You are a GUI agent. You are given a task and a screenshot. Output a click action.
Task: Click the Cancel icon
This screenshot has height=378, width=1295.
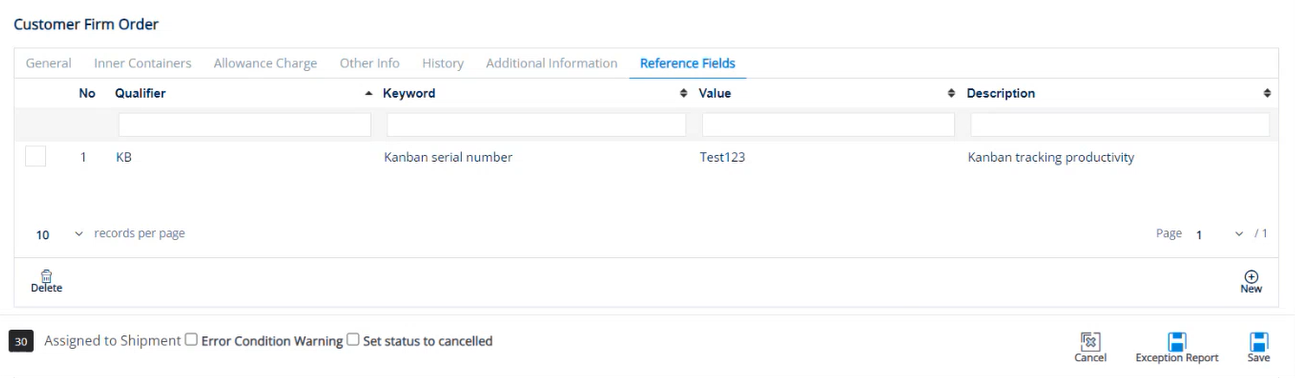(1090, 342)
